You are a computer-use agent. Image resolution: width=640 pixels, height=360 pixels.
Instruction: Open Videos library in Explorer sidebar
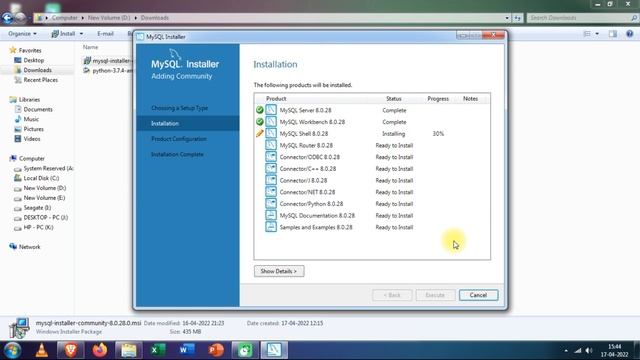27,138
